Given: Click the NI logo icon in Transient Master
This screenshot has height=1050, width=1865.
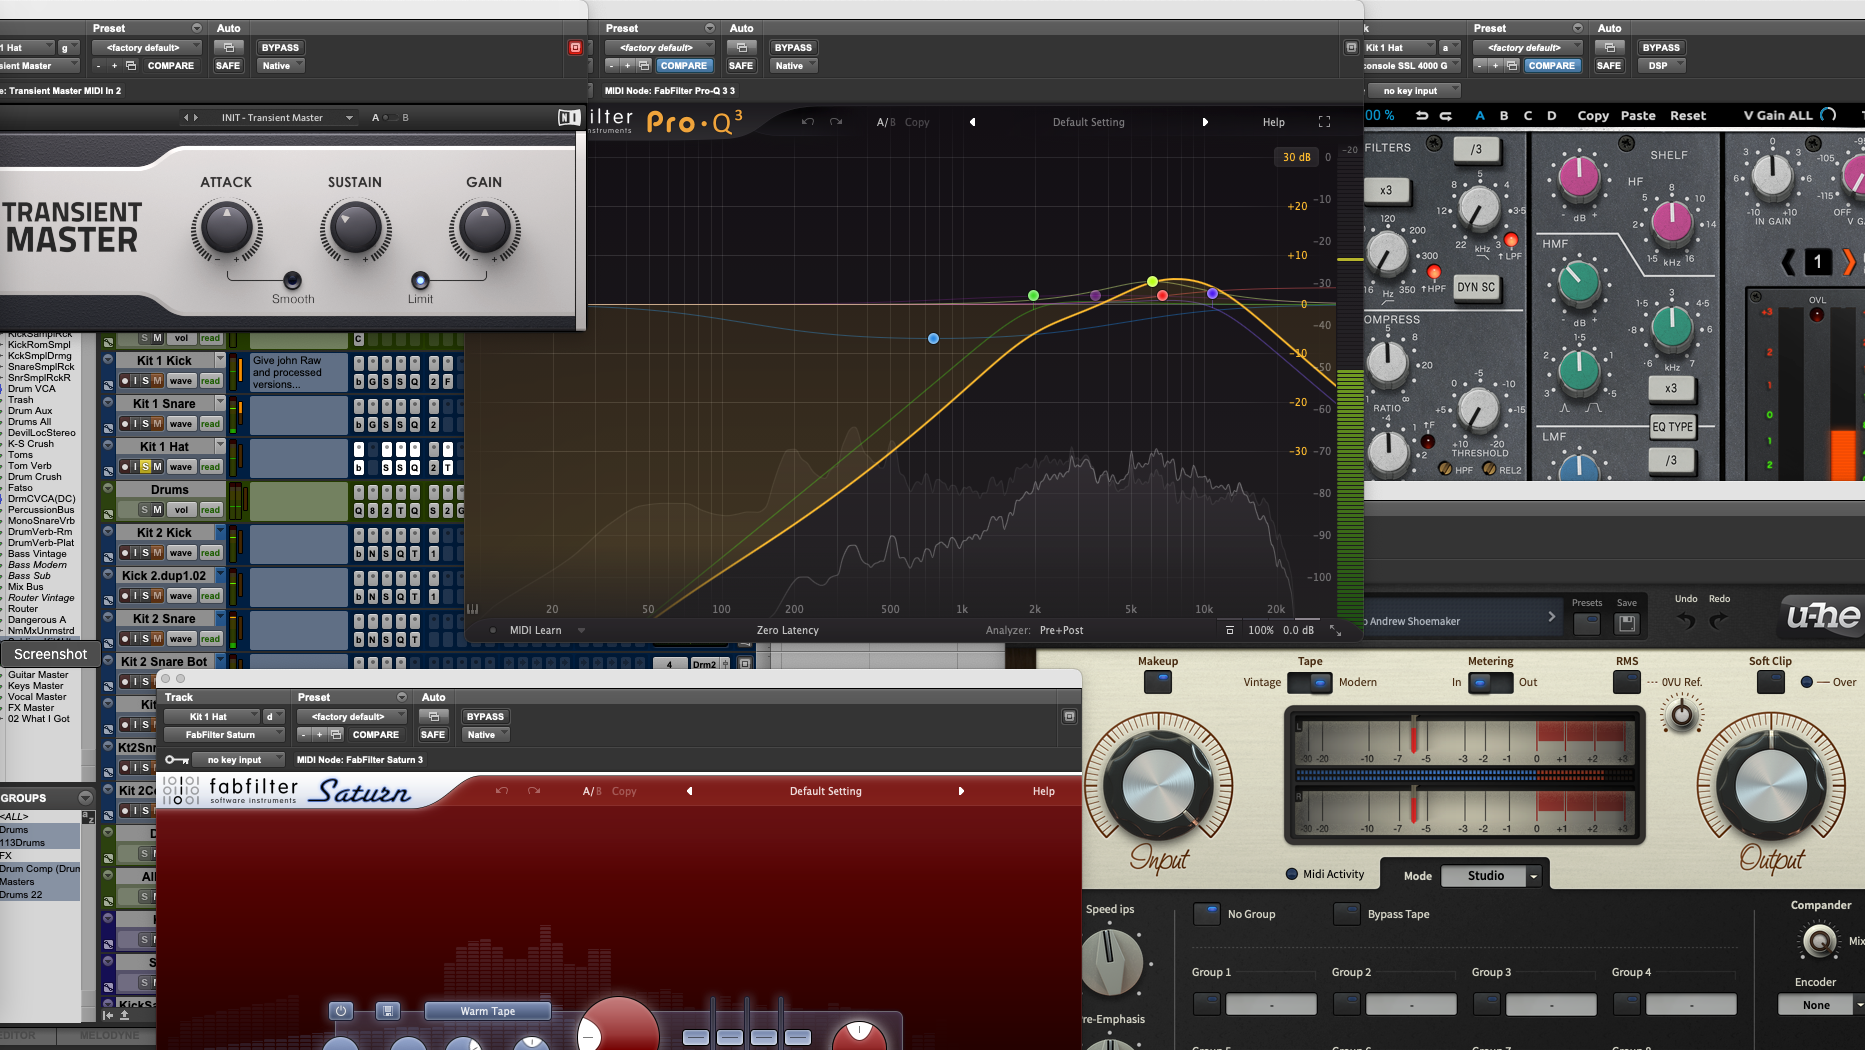Looking at the screenshot, I should [568, 117].
